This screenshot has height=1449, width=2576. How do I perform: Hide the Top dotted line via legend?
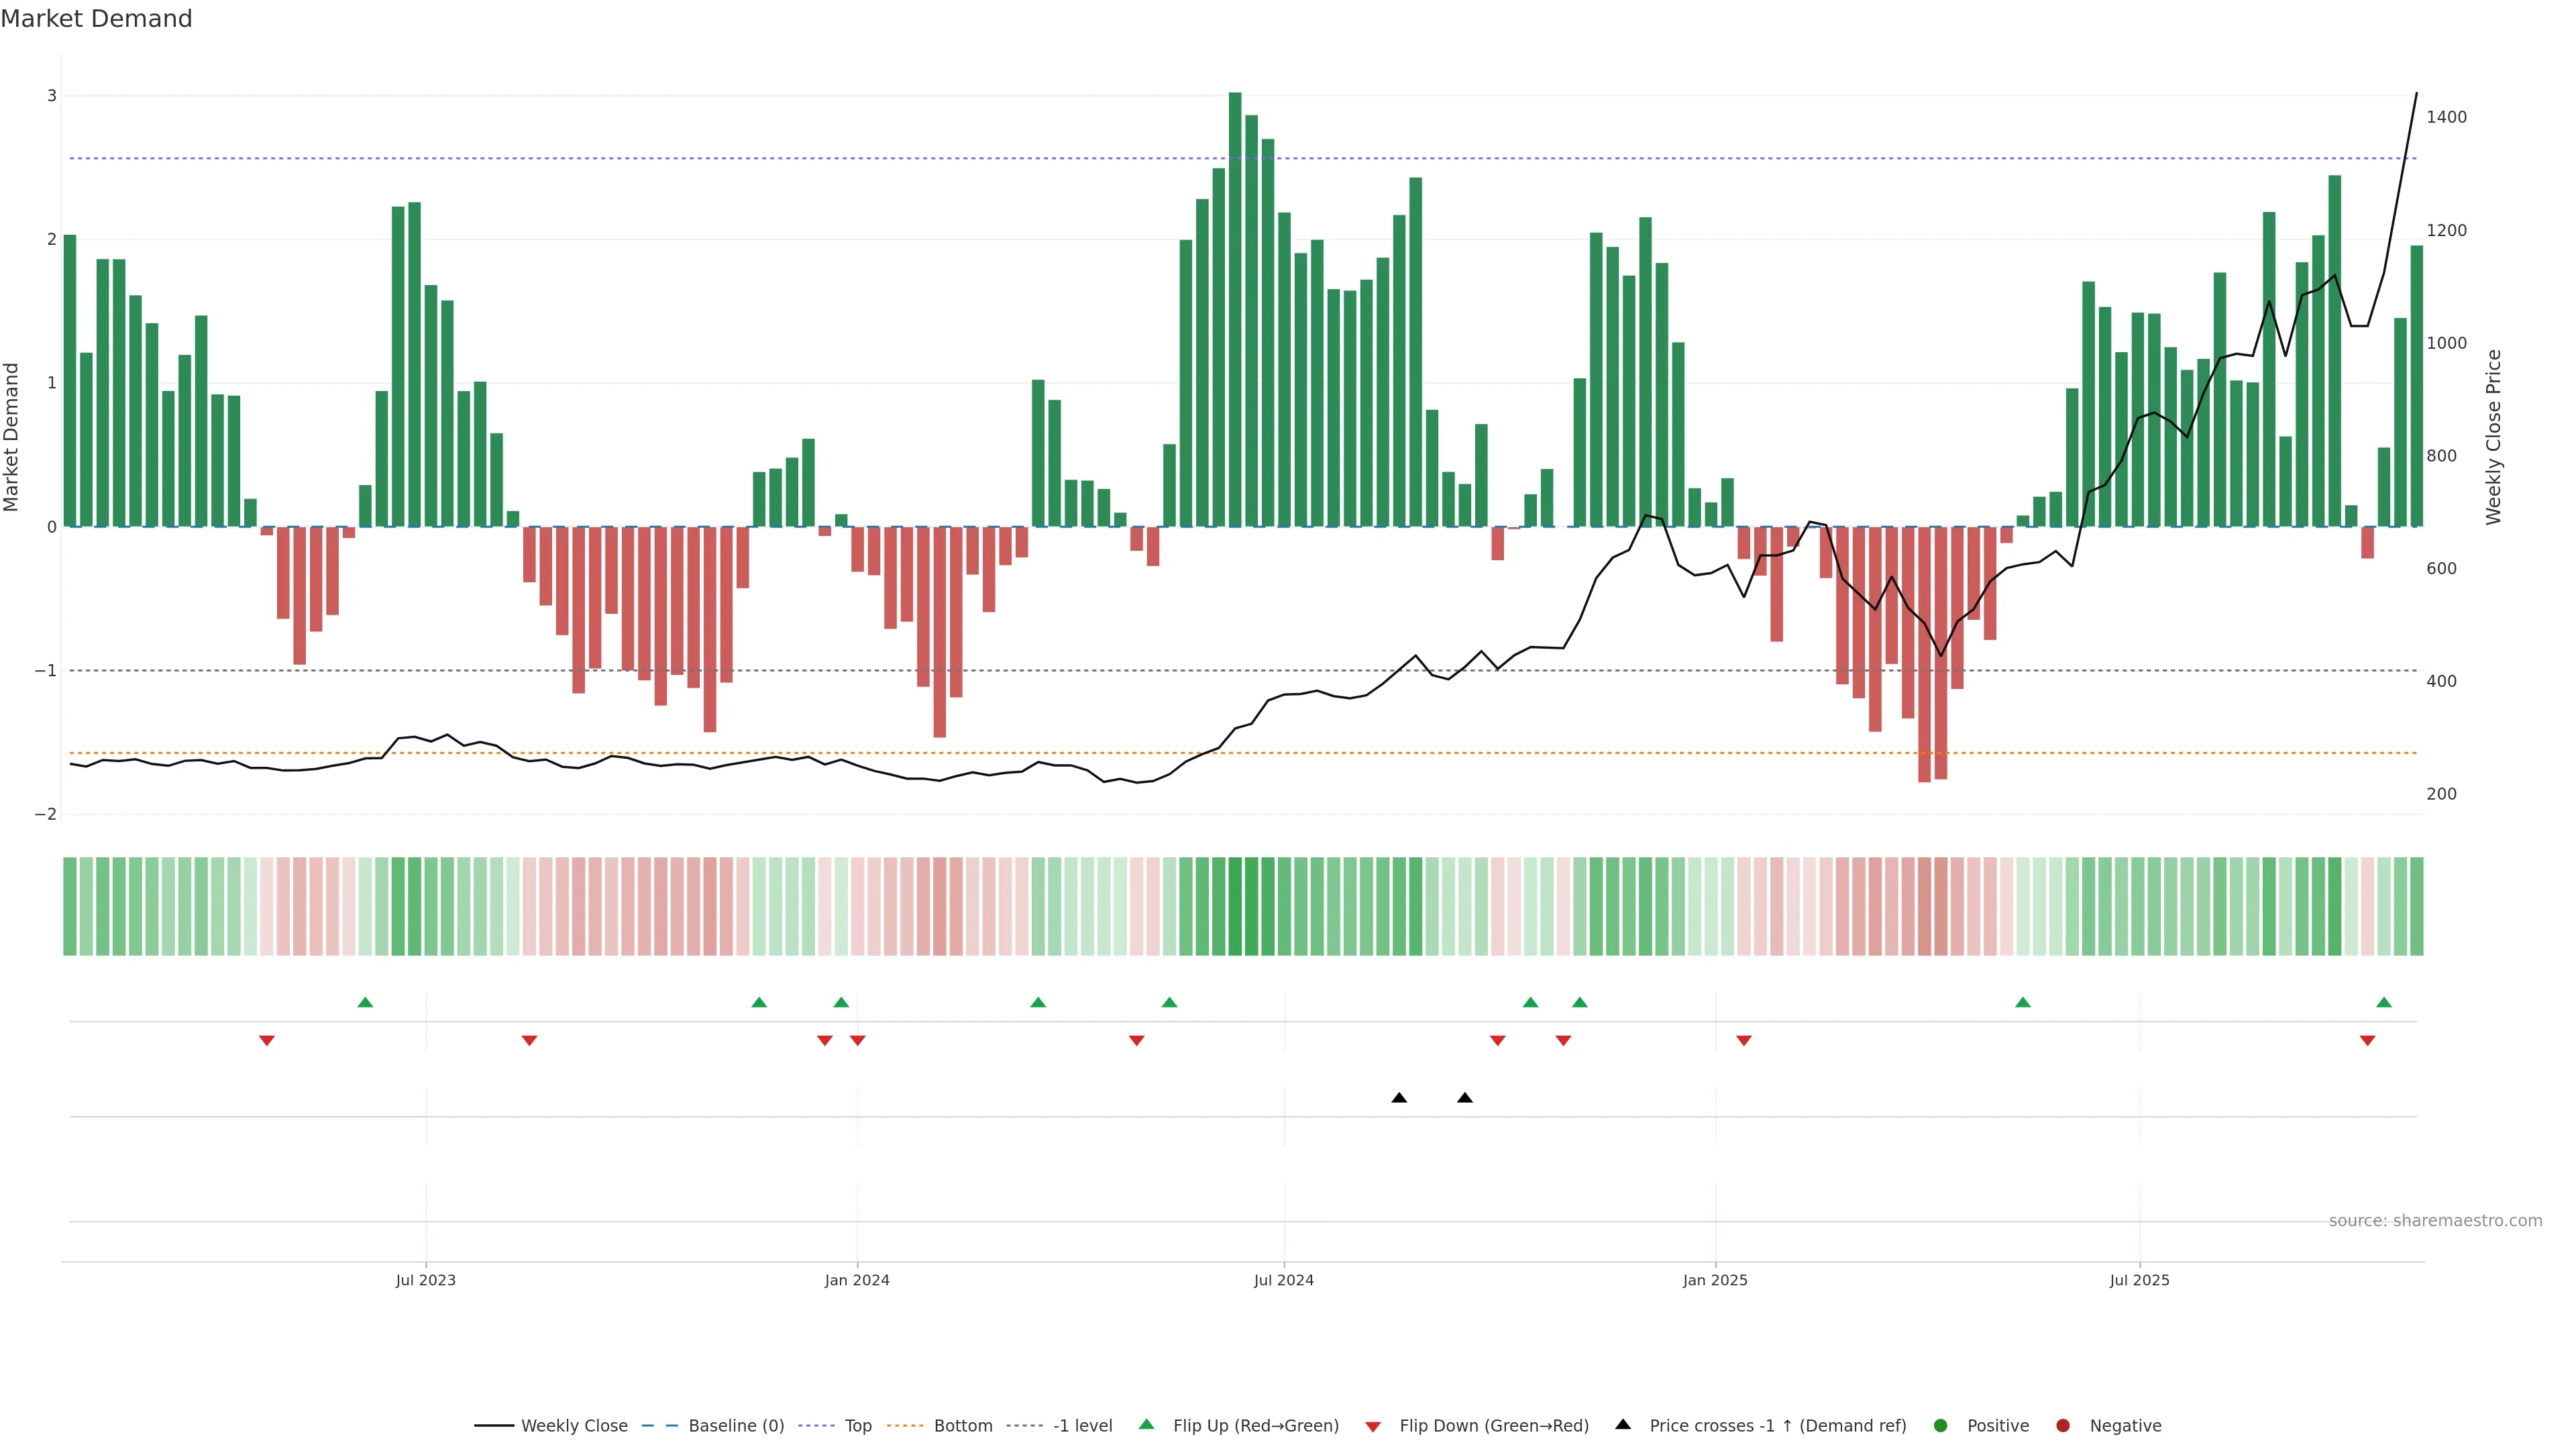click(857, 1425)
